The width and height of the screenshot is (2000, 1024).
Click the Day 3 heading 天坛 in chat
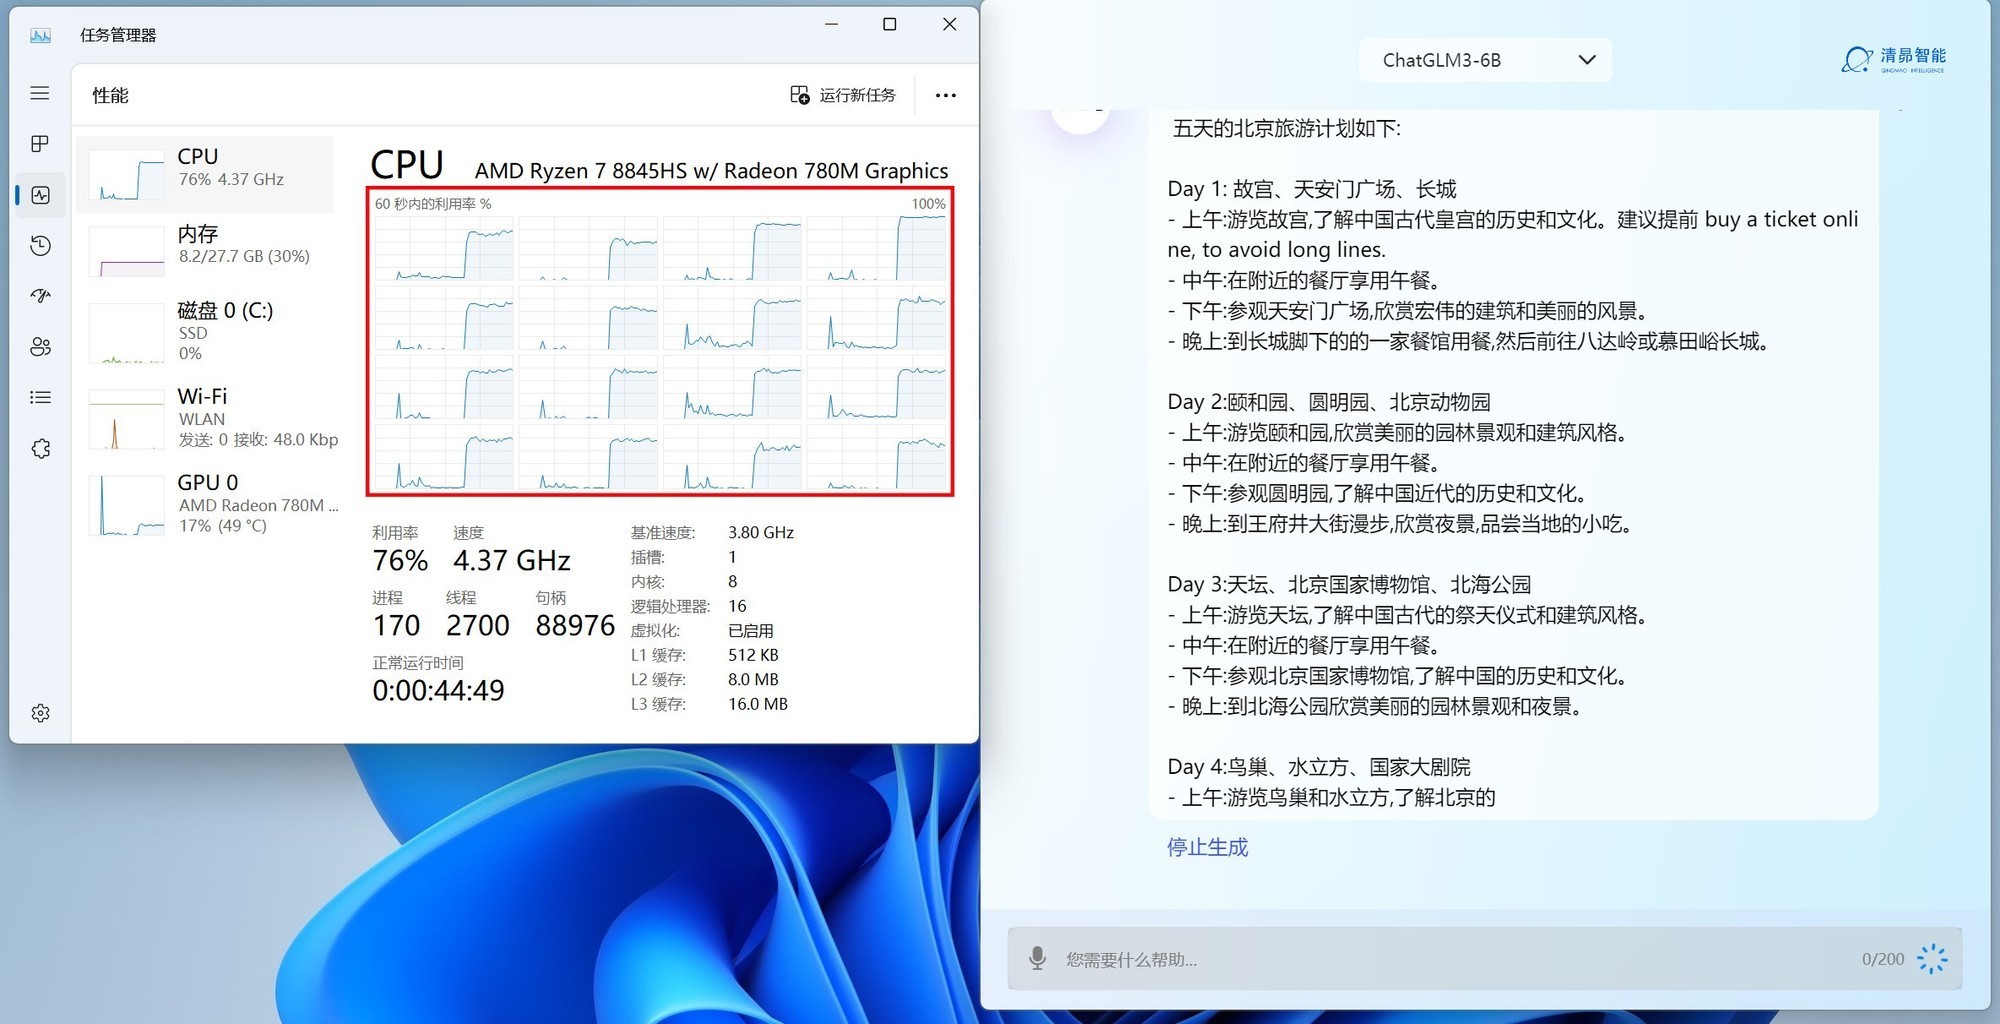pos(1349,584)
